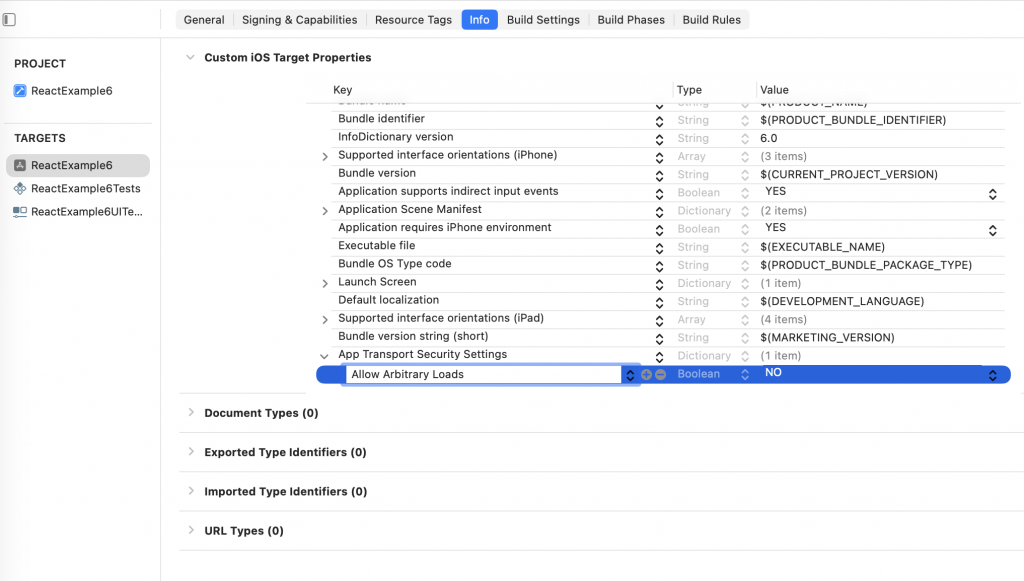Click the Bundle identifier key stepper
The width and height of the screenshot is (1024, 581).
[659, 121]
